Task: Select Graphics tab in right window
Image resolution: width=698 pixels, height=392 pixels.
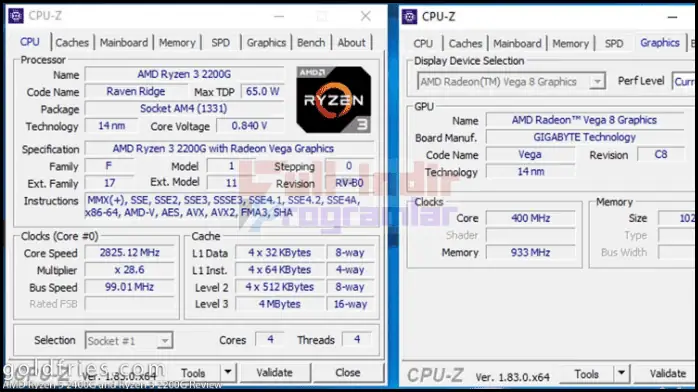Action: [x=660, y=43]
